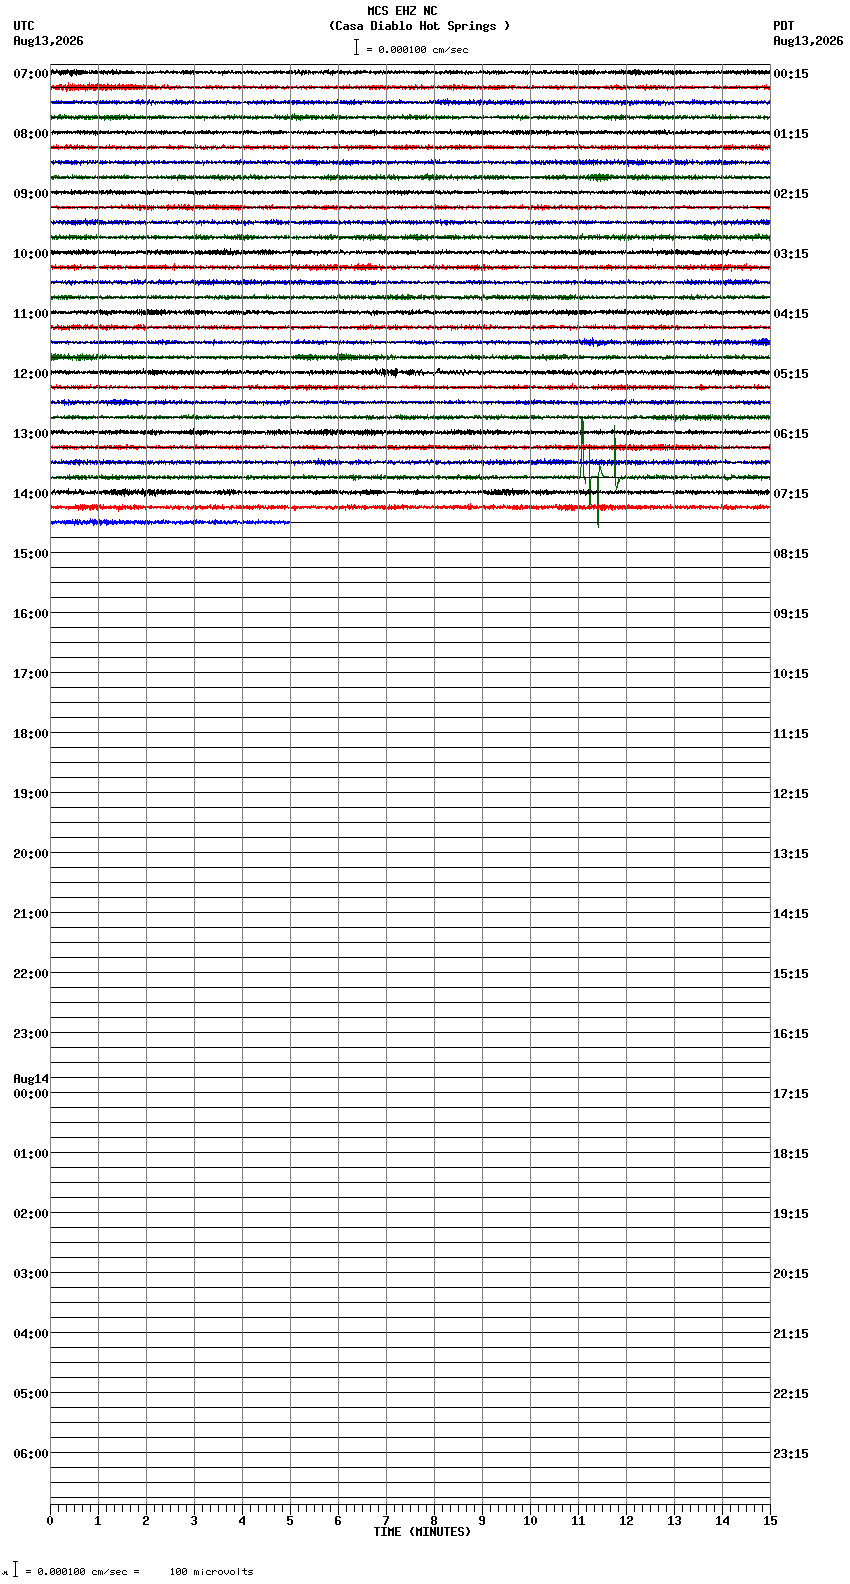Click the large green spike near minute 11
The height and width of the screenshot is (1584, 850).
[582, 448]
